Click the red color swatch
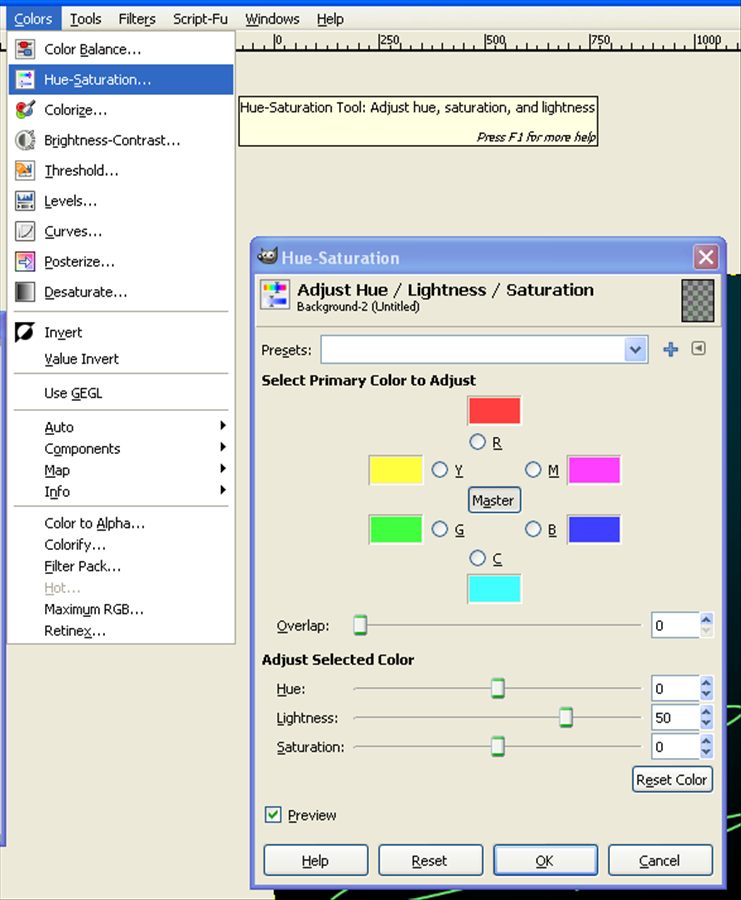741x900 pixels. 494,410
